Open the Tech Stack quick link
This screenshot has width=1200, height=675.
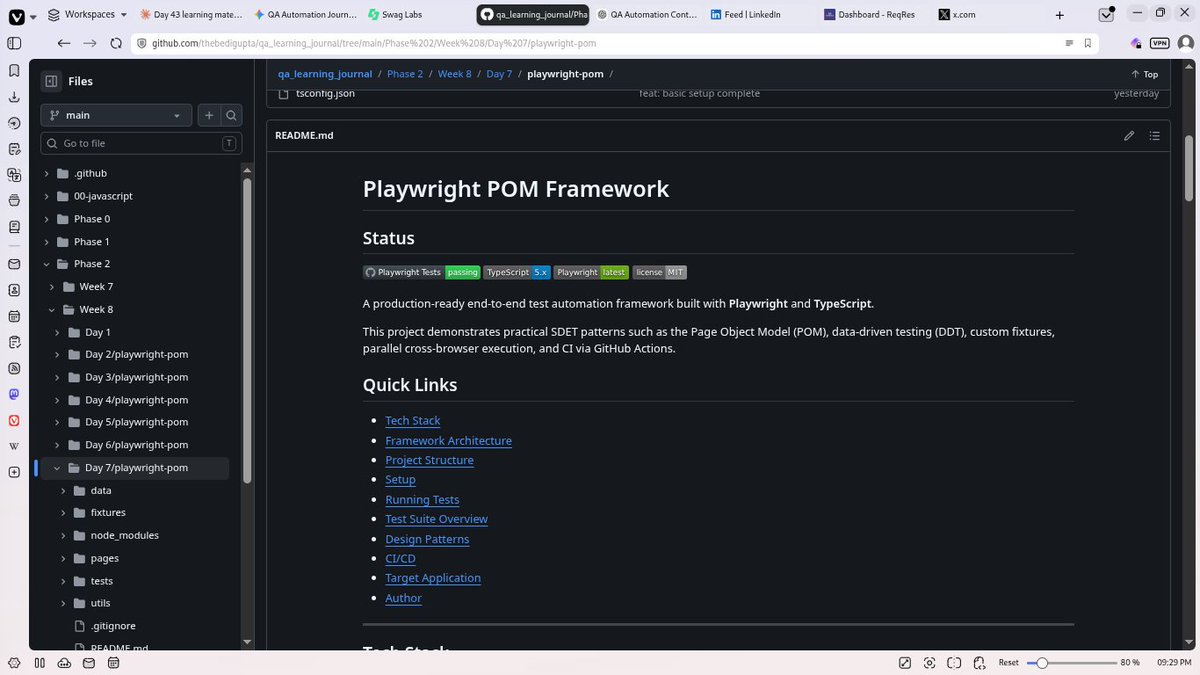point(412,421)
